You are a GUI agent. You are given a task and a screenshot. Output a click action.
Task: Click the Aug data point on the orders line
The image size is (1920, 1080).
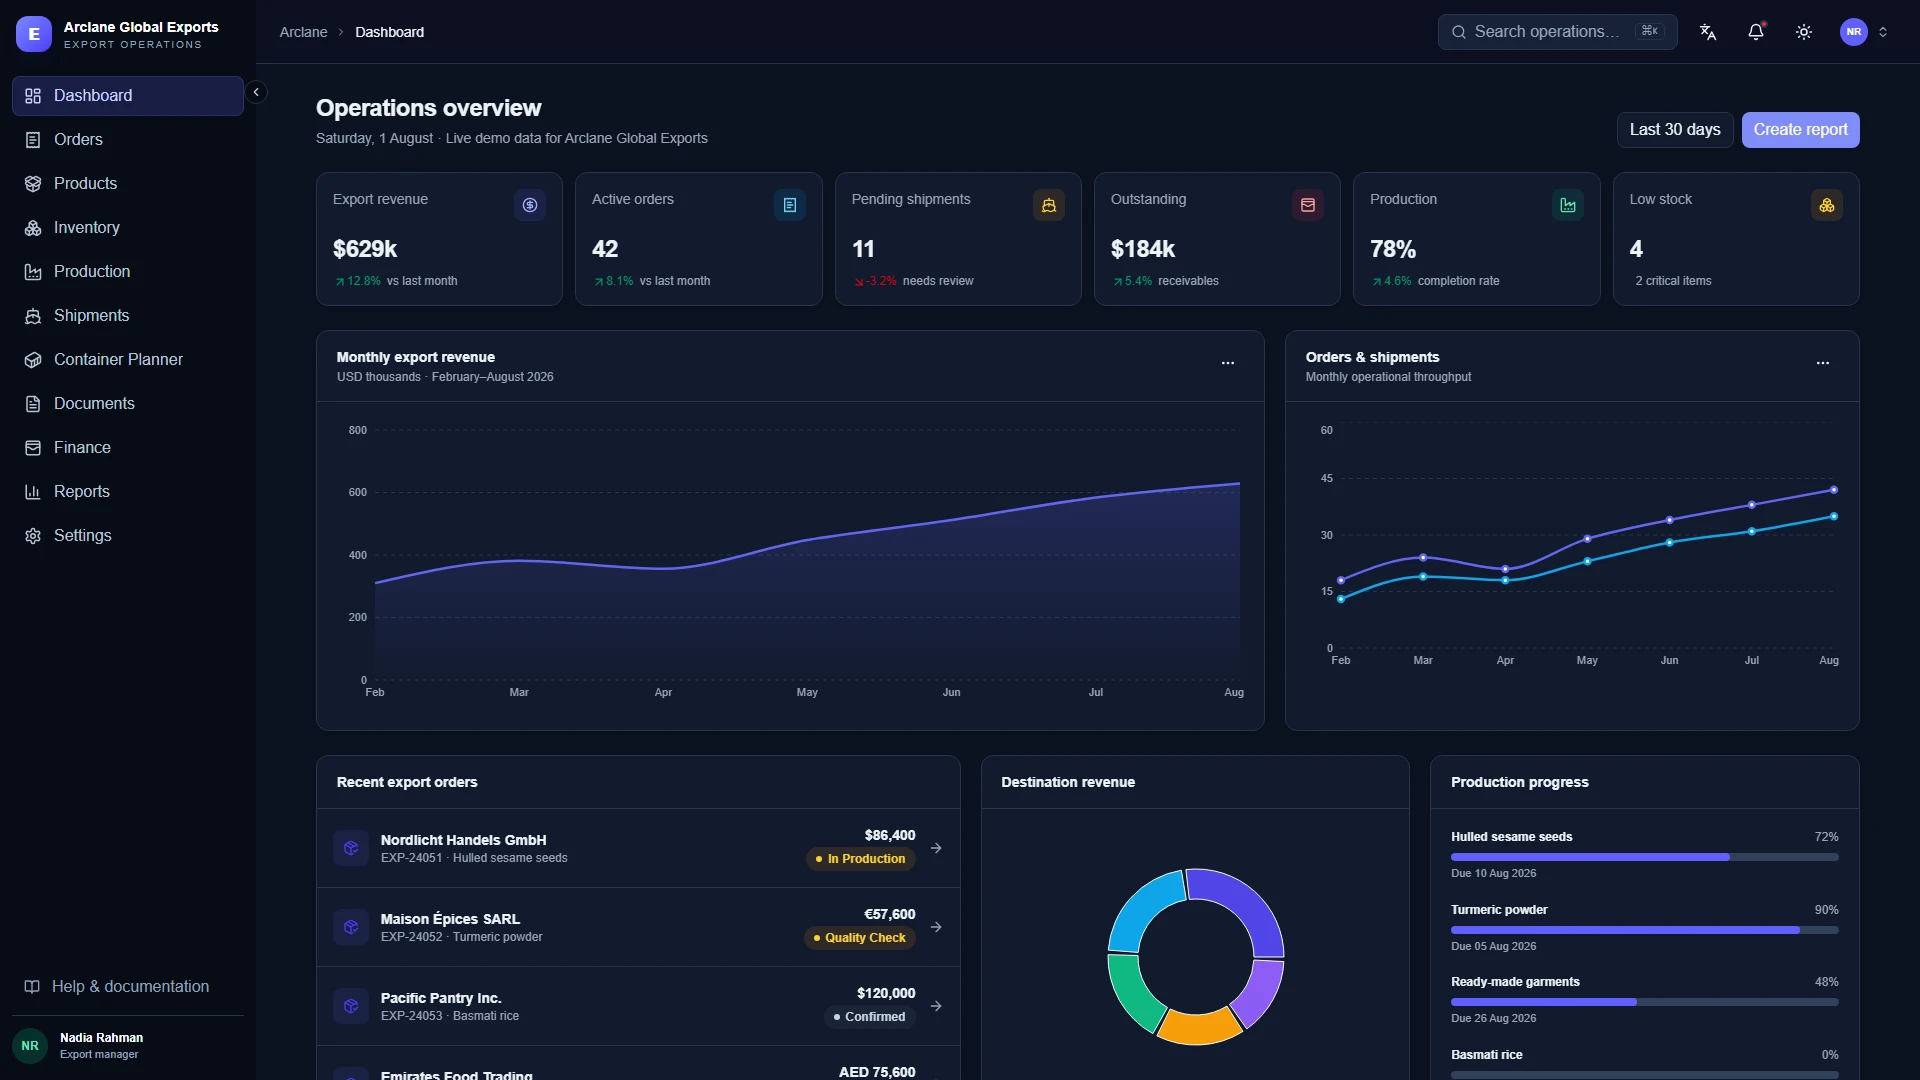click(x=1834, y=490)
